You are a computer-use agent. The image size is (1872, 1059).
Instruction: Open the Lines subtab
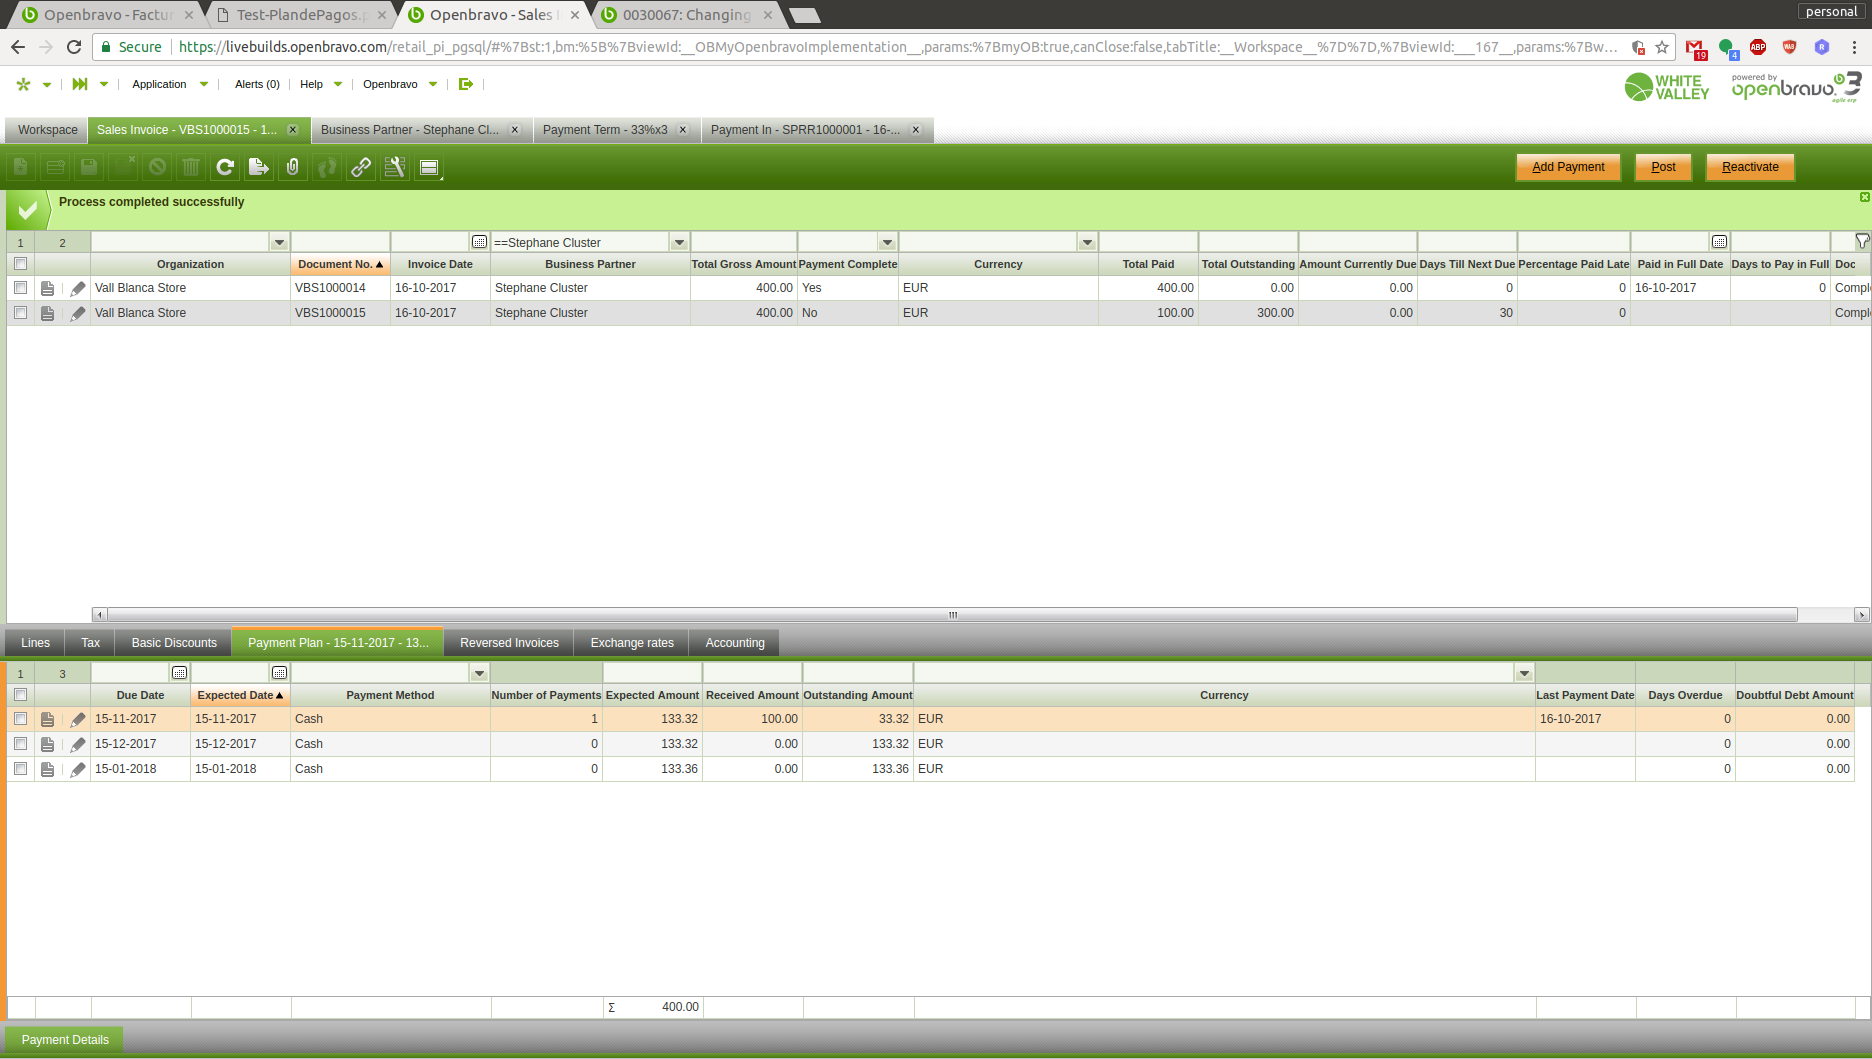pos(35,643)
